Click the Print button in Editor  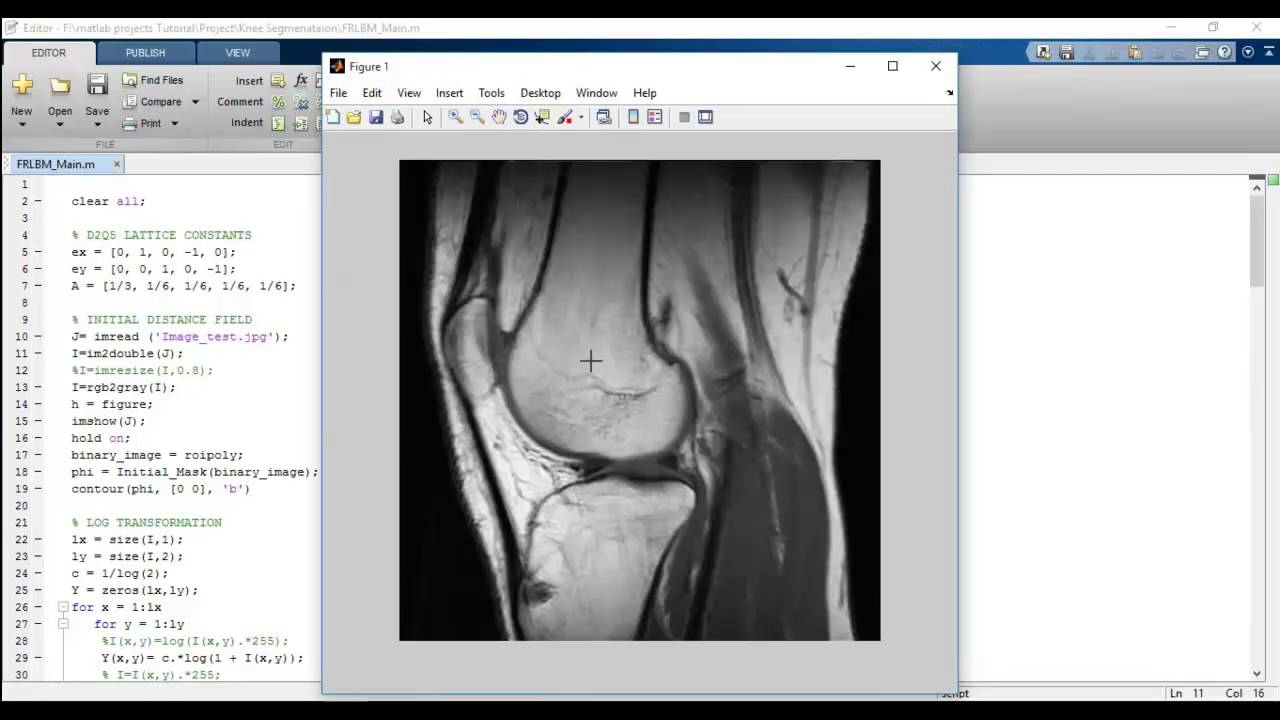(x=142, y=124)
